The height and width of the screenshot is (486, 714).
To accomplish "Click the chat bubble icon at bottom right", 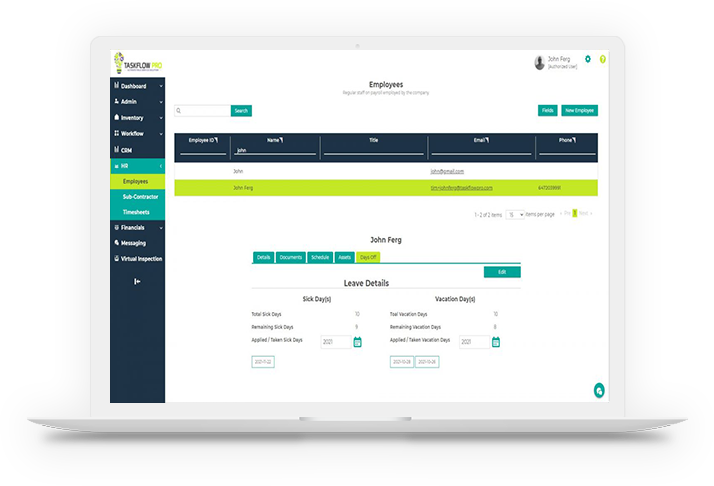I will (x=598, y=390).
